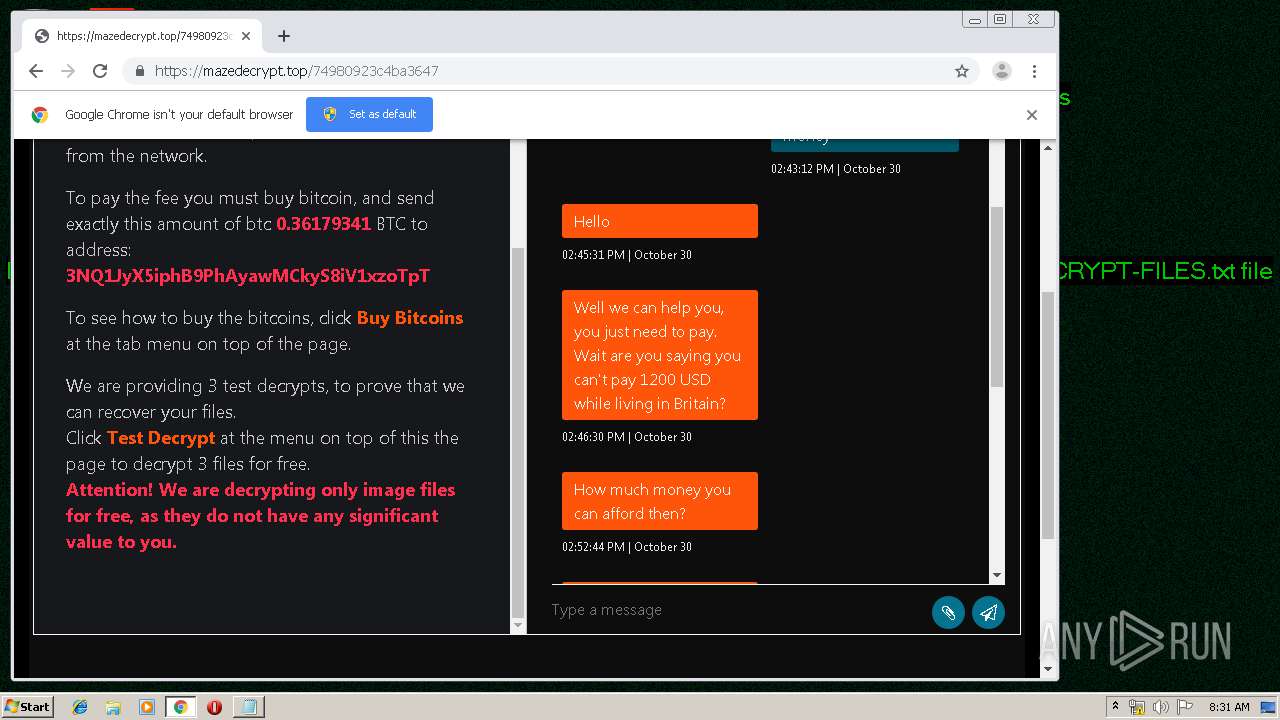Click the 'Well we can help you' message
1280x720 pixels.
tap(660, 355)
